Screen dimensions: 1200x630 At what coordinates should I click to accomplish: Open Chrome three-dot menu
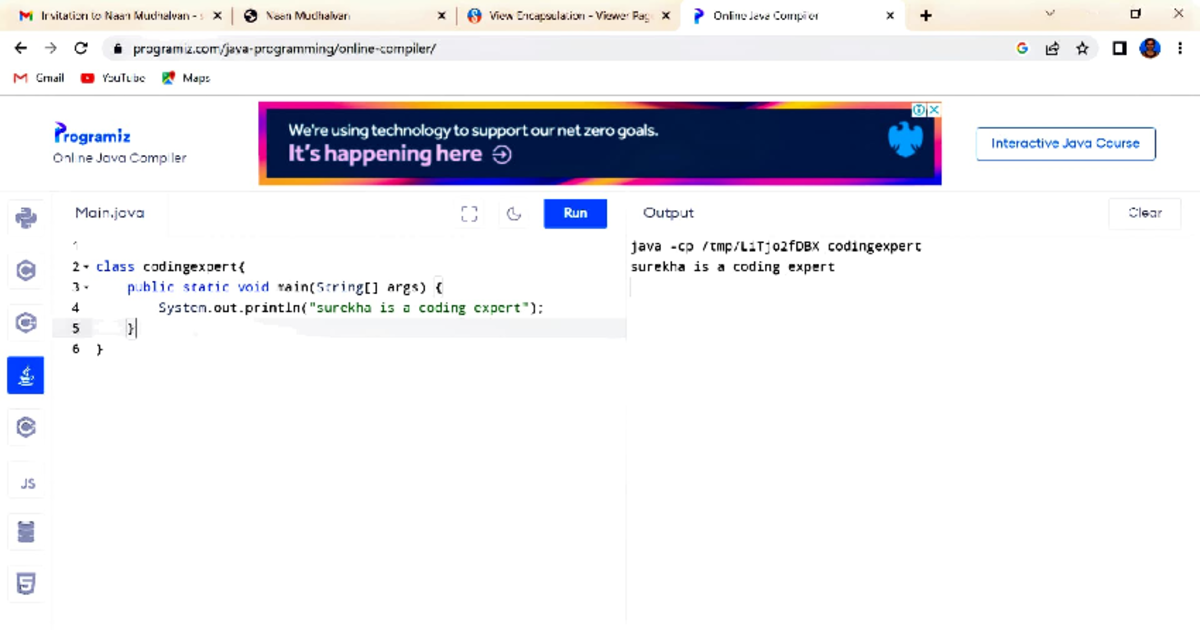(x=1179, y=48)
